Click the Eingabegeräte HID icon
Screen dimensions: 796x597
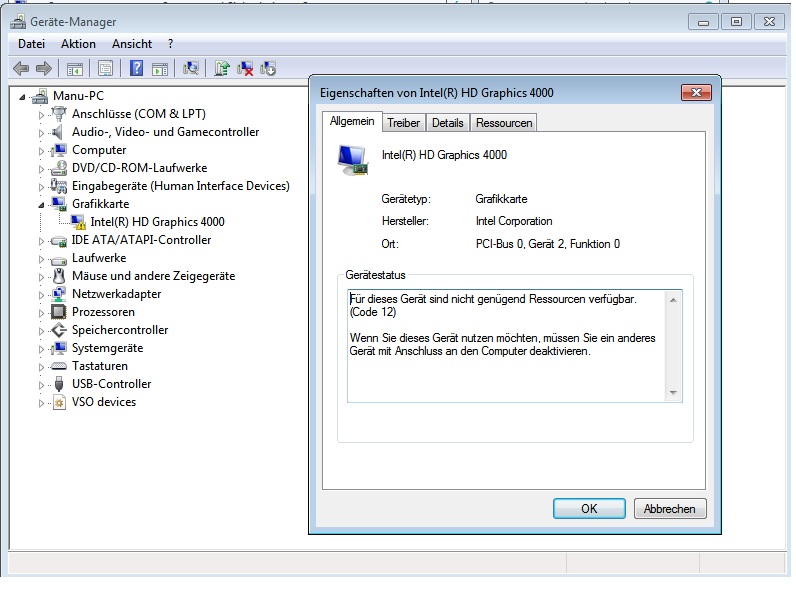[x=59, y=186]
